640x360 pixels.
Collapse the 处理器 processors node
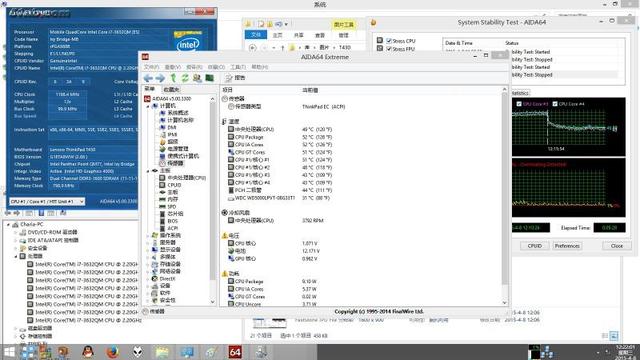[x=16, y=256]
